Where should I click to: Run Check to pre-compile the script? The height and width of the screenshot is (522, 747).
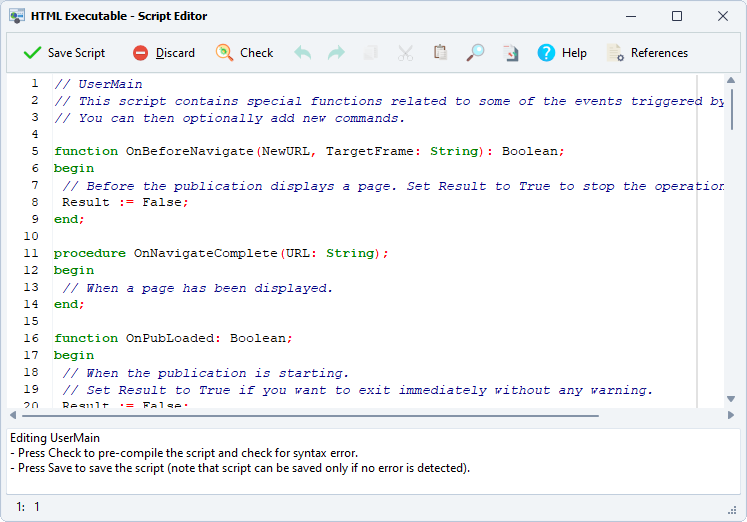(245, 53)
